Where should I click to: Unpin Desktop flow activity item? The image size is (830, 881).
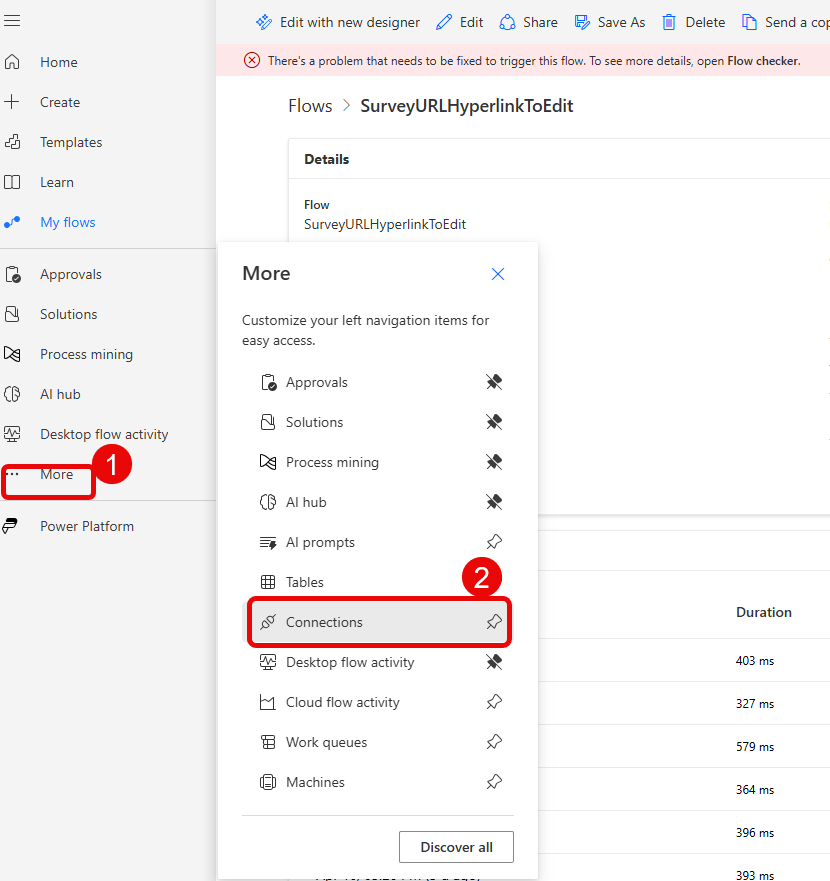point(494,662)
